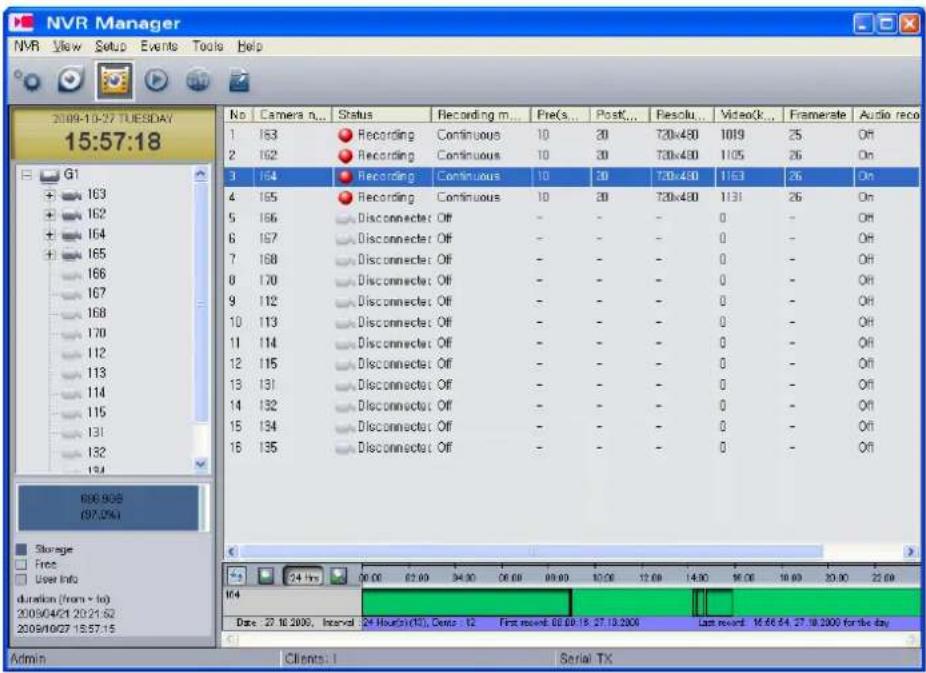
Task: Open the View menu
Action: [x=67, y=46]
